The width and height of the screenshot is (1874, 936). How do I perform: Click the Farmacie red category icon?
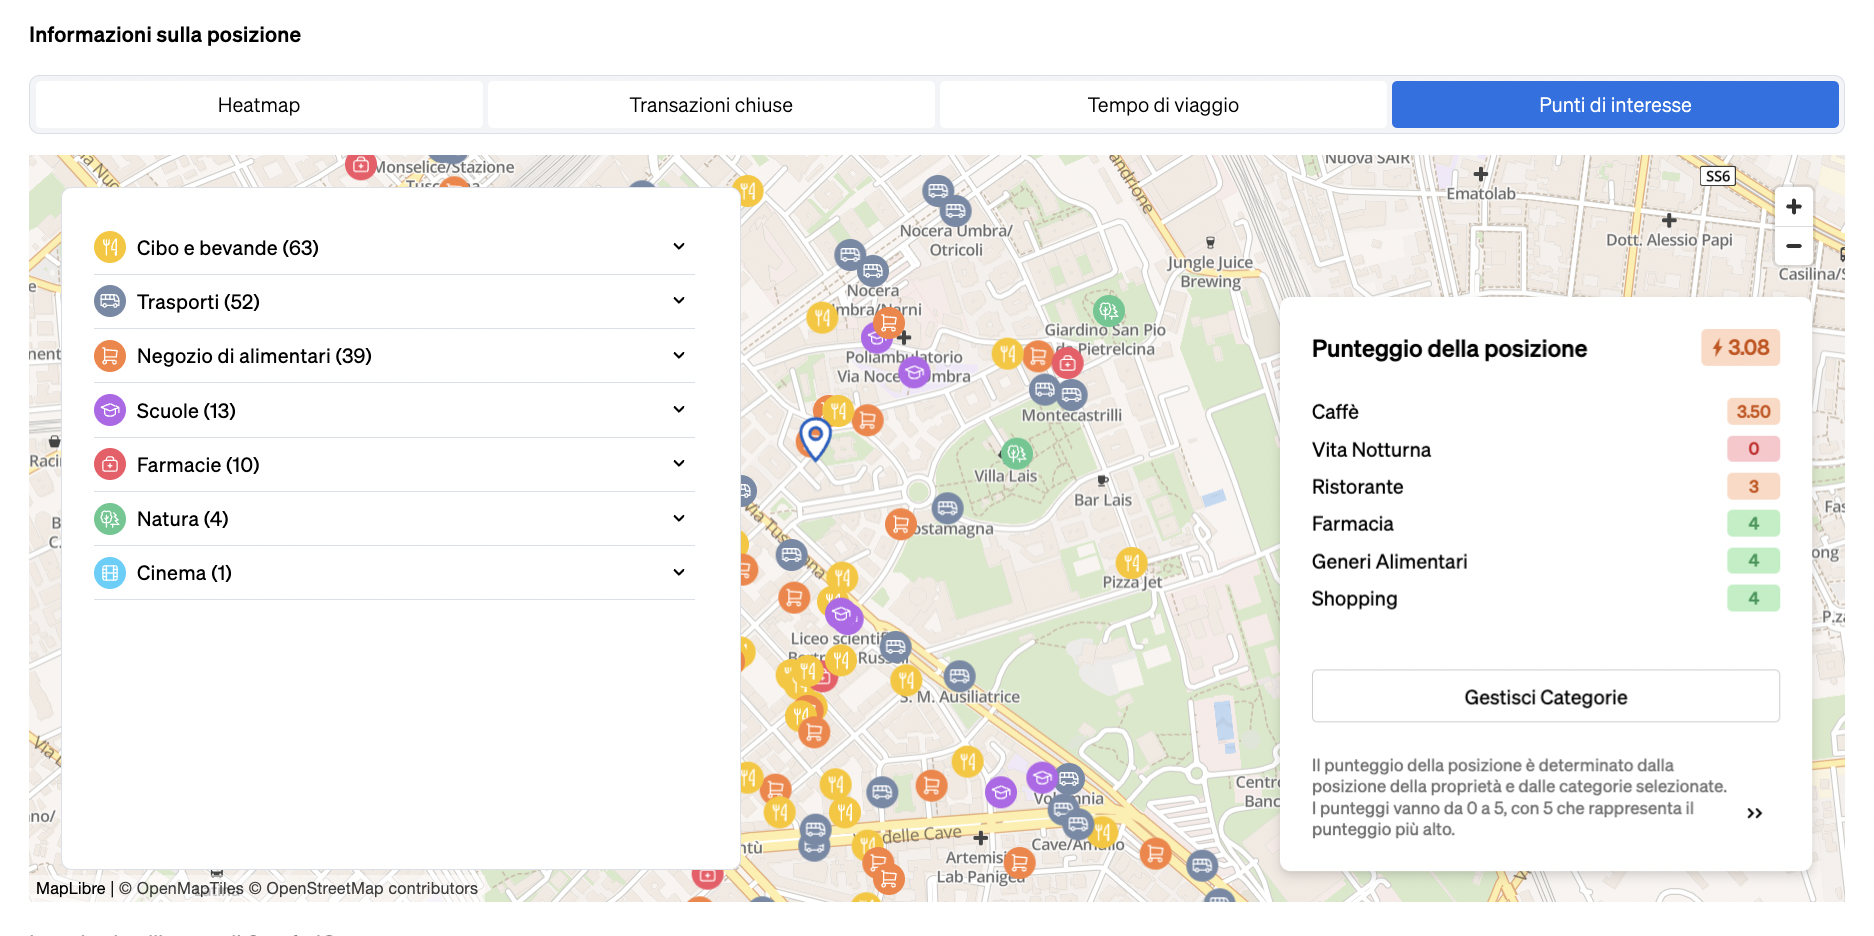tap(110, 464)
